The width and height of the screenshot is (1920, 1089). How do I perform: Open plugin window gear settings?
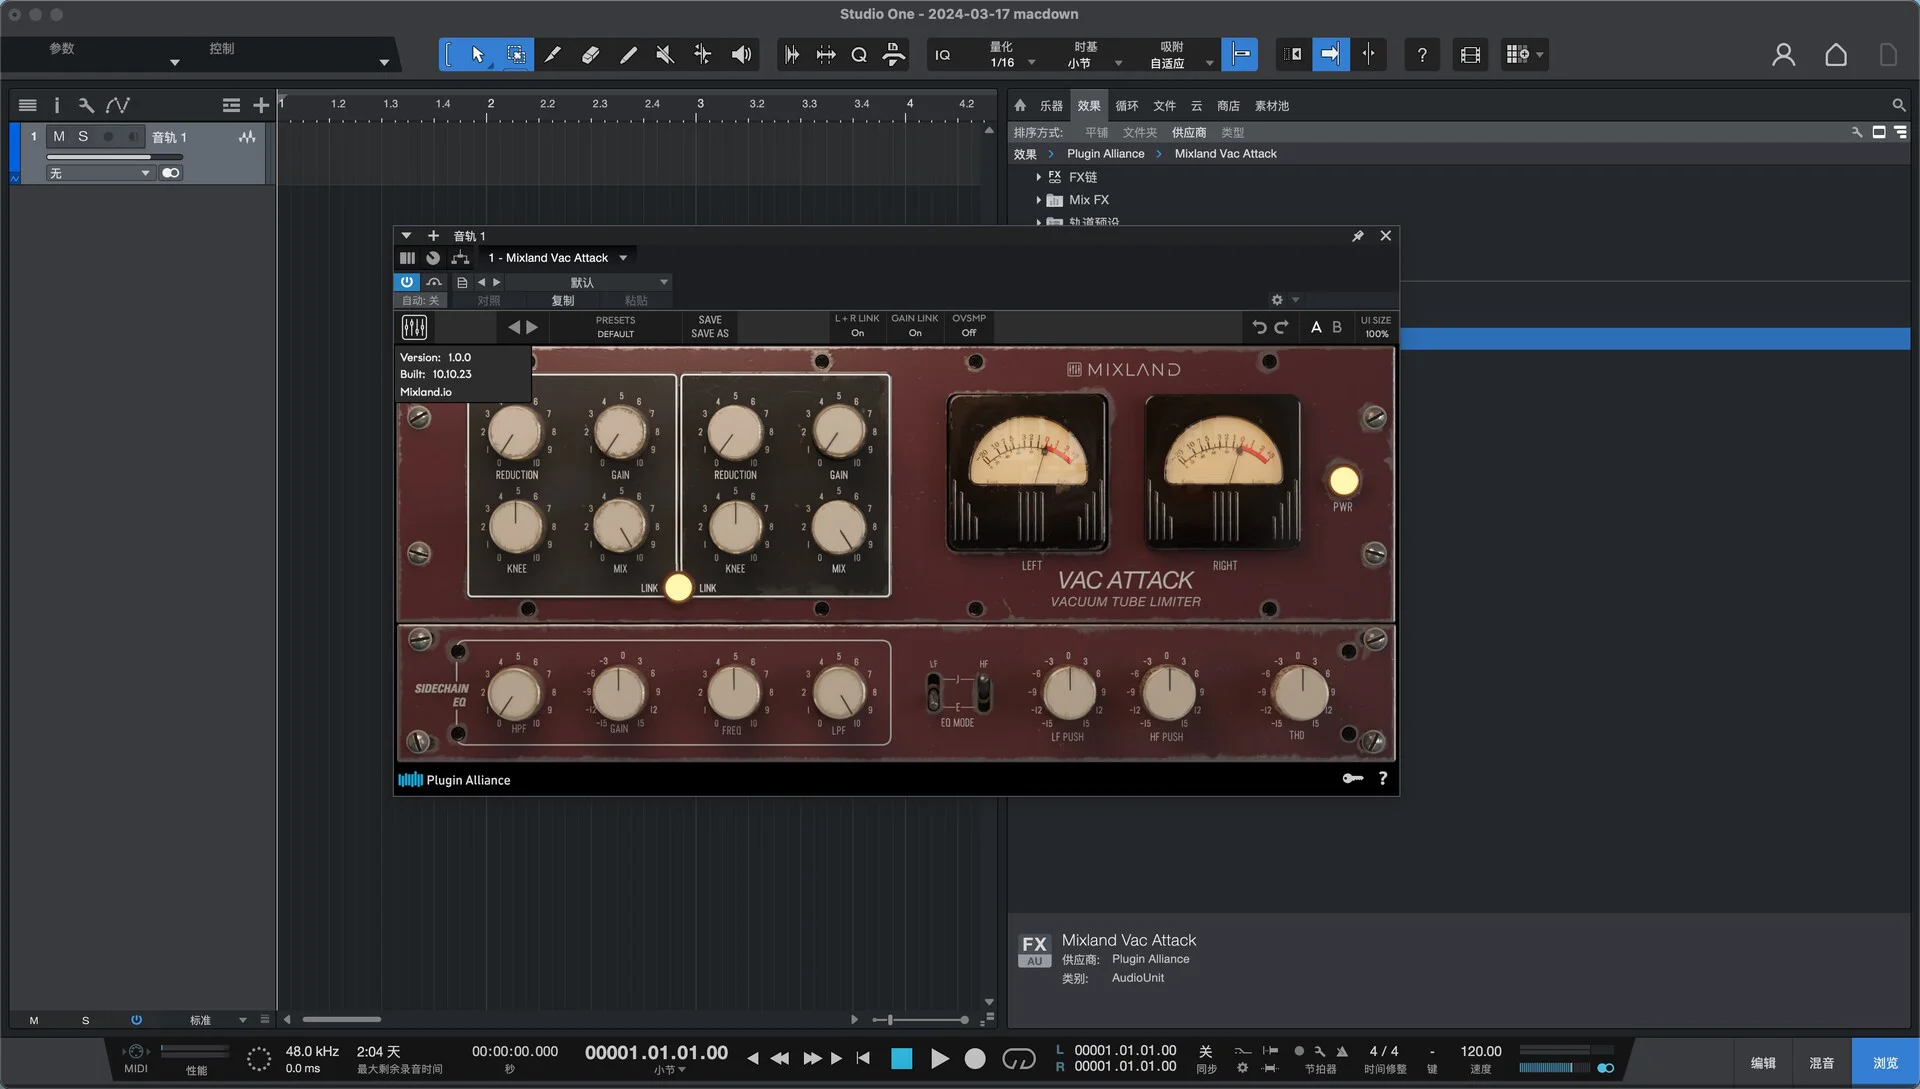(x=1277, y=300)
